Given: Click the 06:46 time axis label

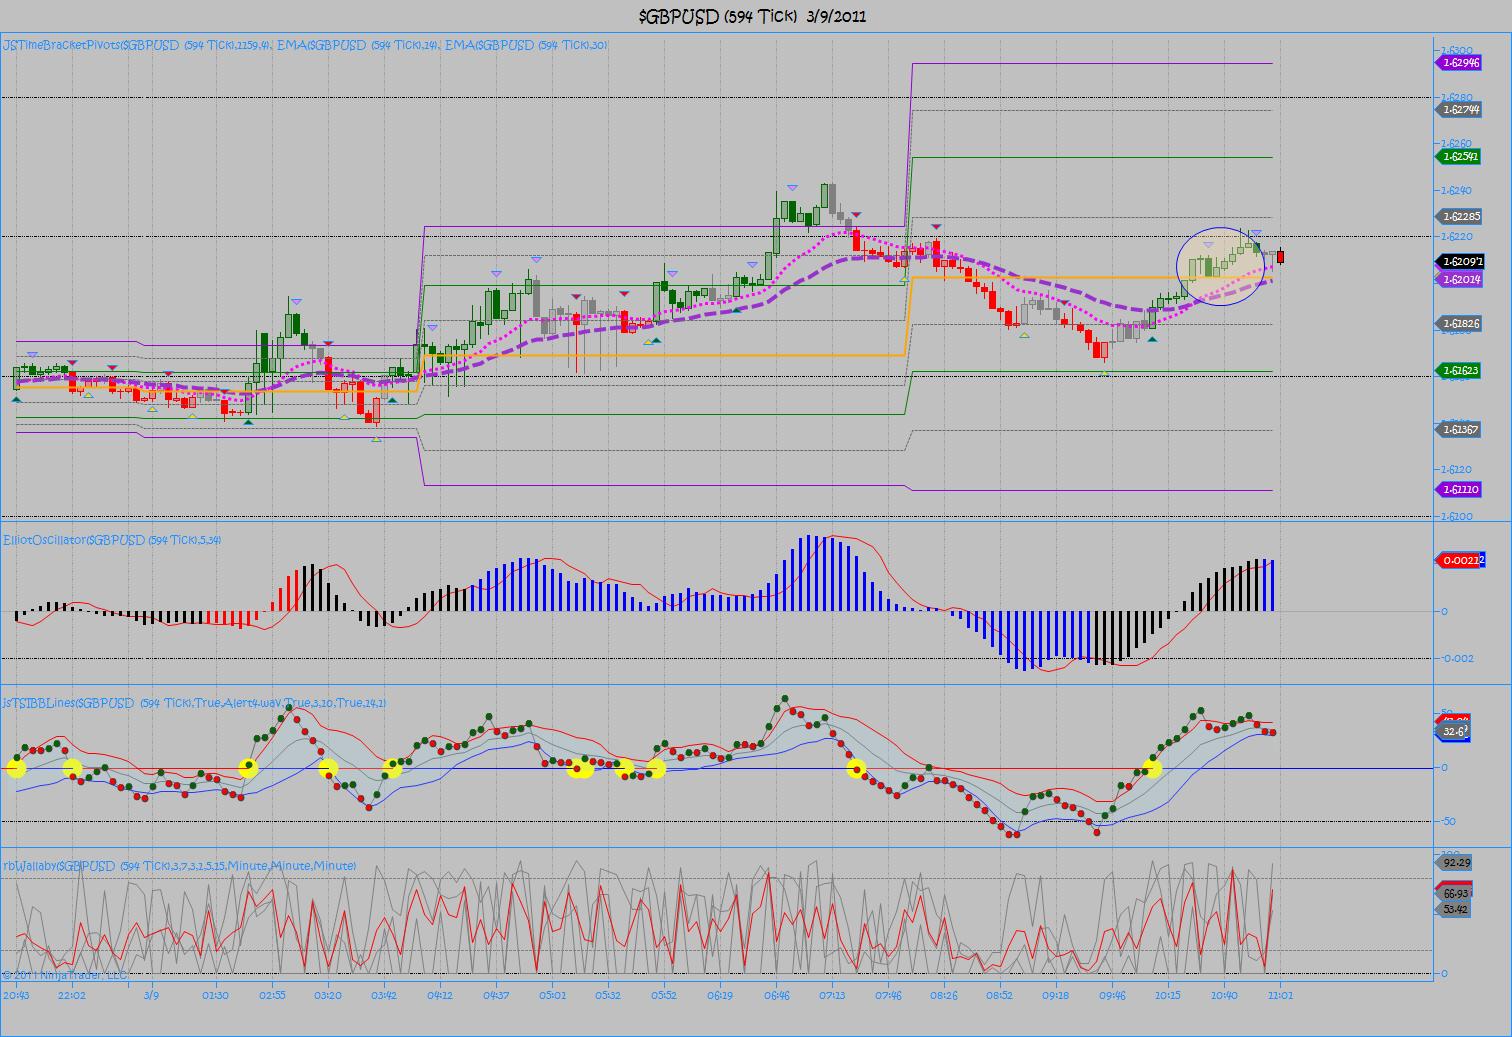Looking at the screenshot, I should 777,995.
